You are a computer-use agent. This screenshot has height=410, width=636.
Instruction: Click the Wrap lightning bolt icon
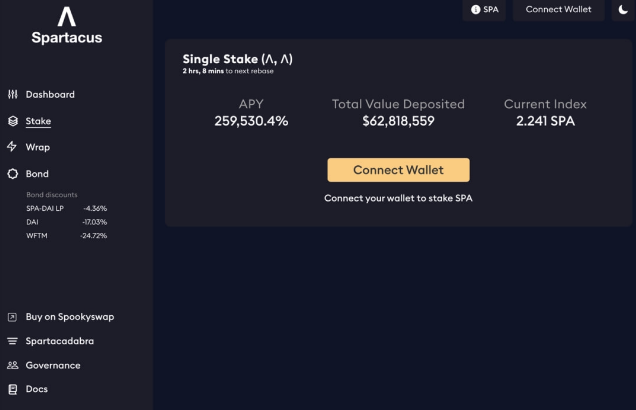coord(12,147)
